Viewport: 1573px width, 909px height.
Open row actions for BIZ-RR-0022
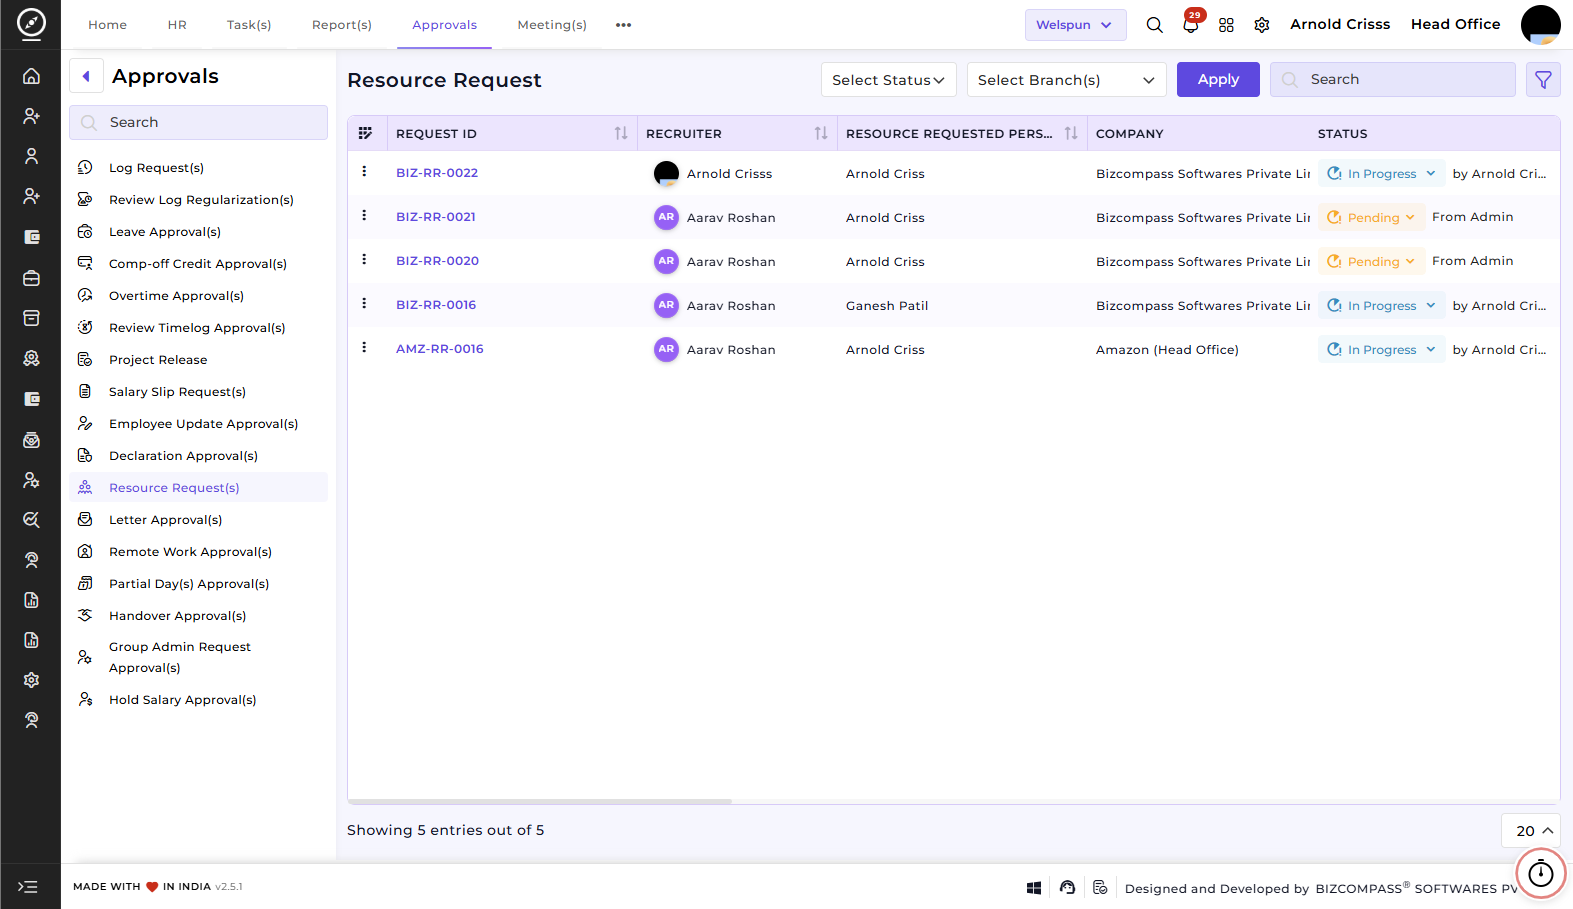click(x=364, y=172)
